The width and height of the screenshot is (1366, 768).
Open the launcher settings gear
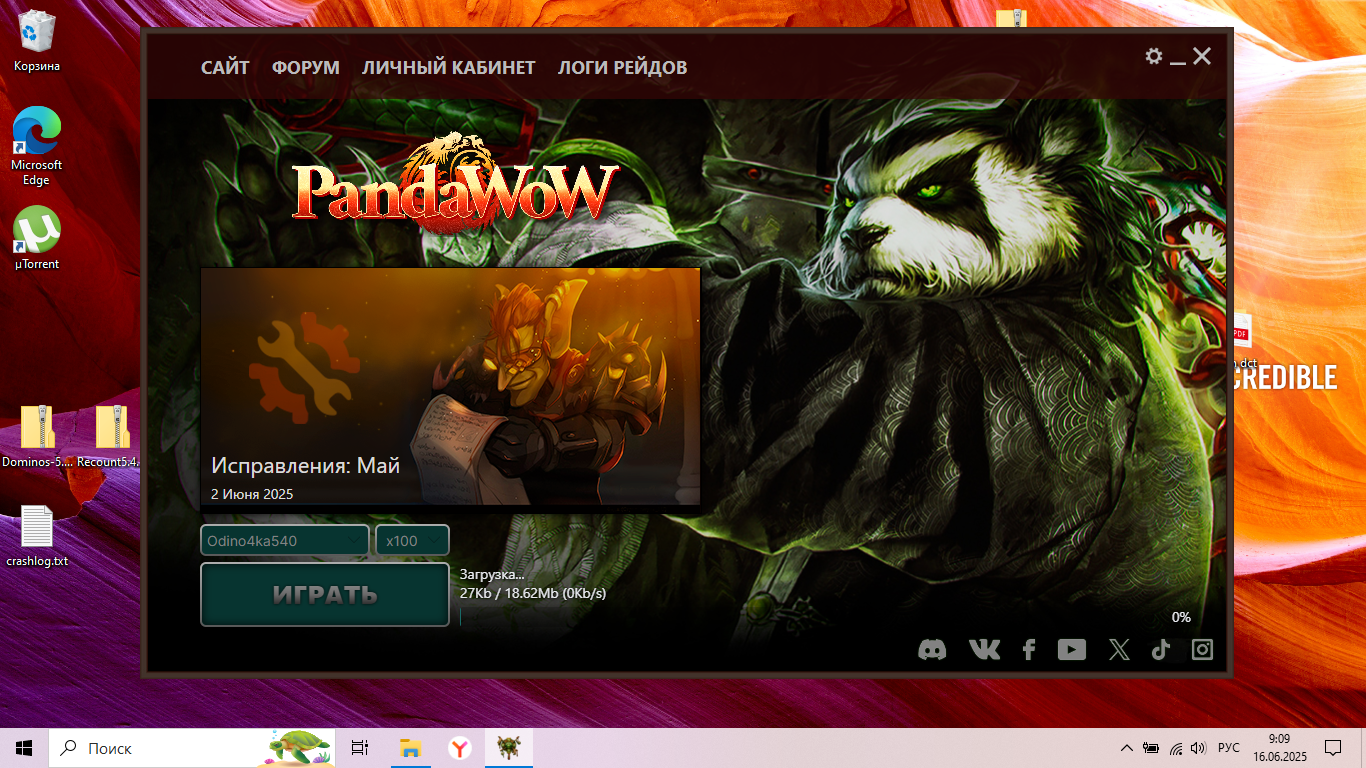tap(1154, 56)
